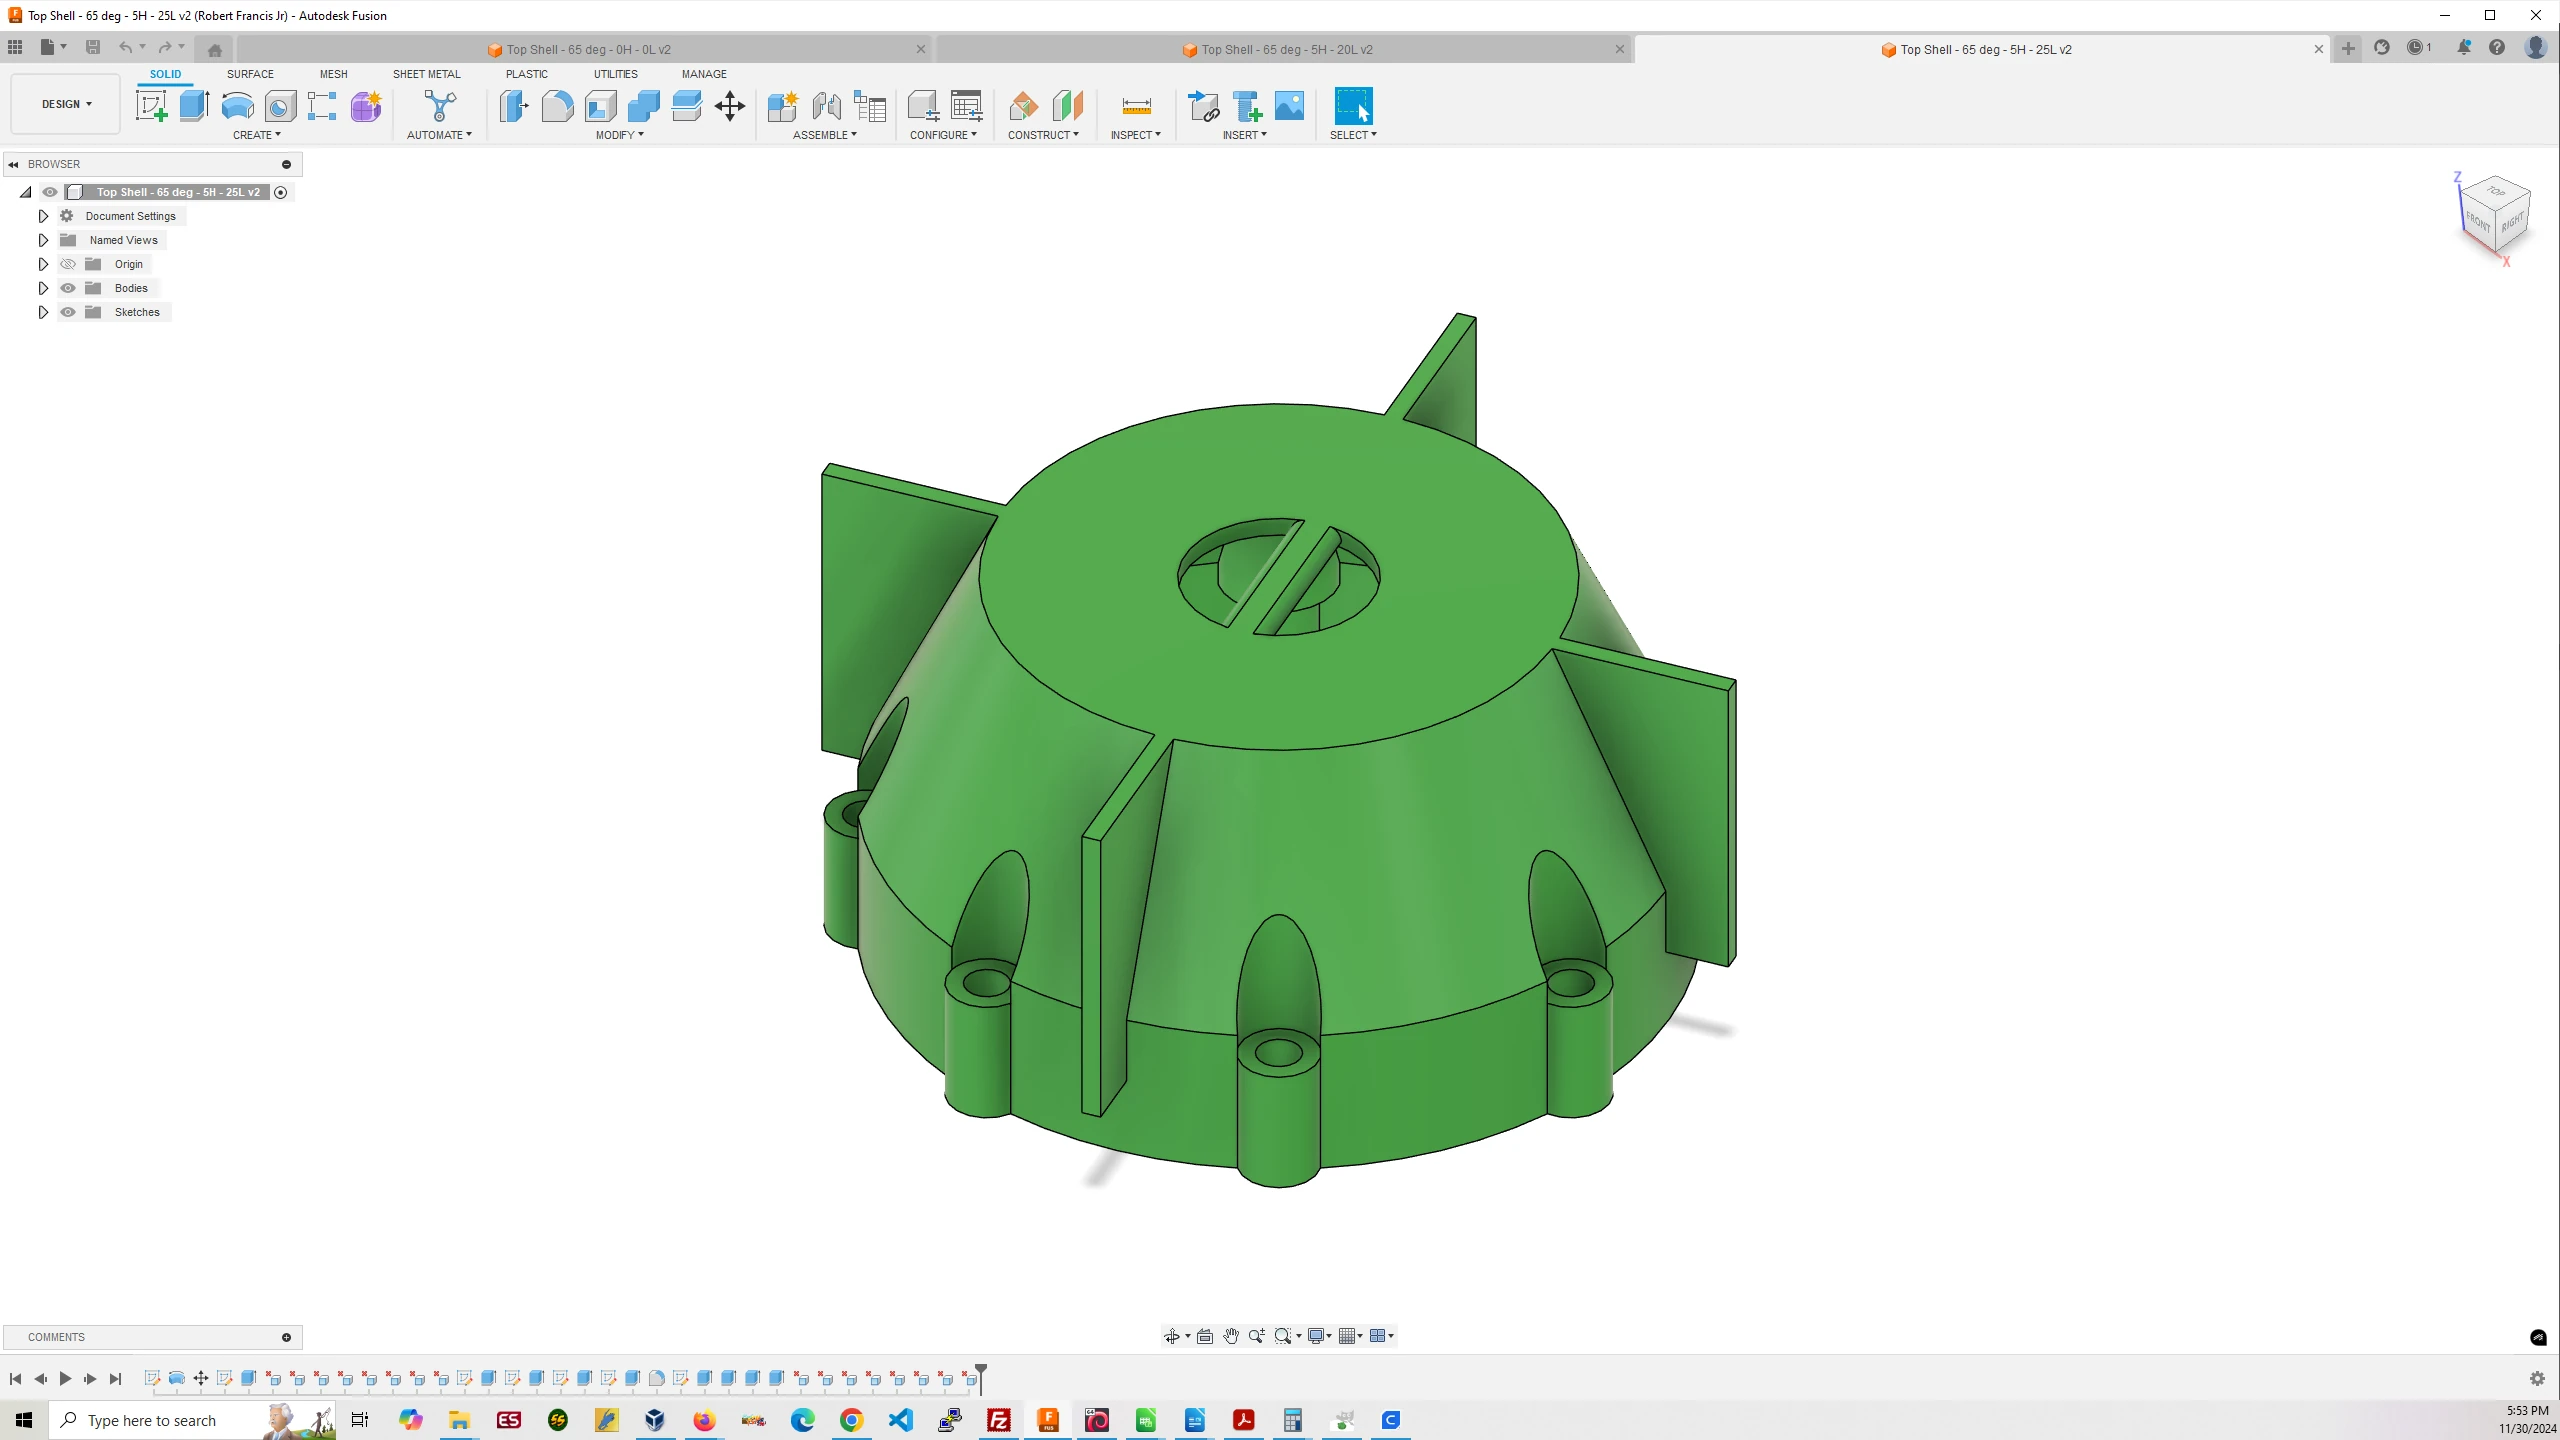Switch to the SHEET METAL tab
This screenshot has height=1440, width=2560.
coord(427,74)
